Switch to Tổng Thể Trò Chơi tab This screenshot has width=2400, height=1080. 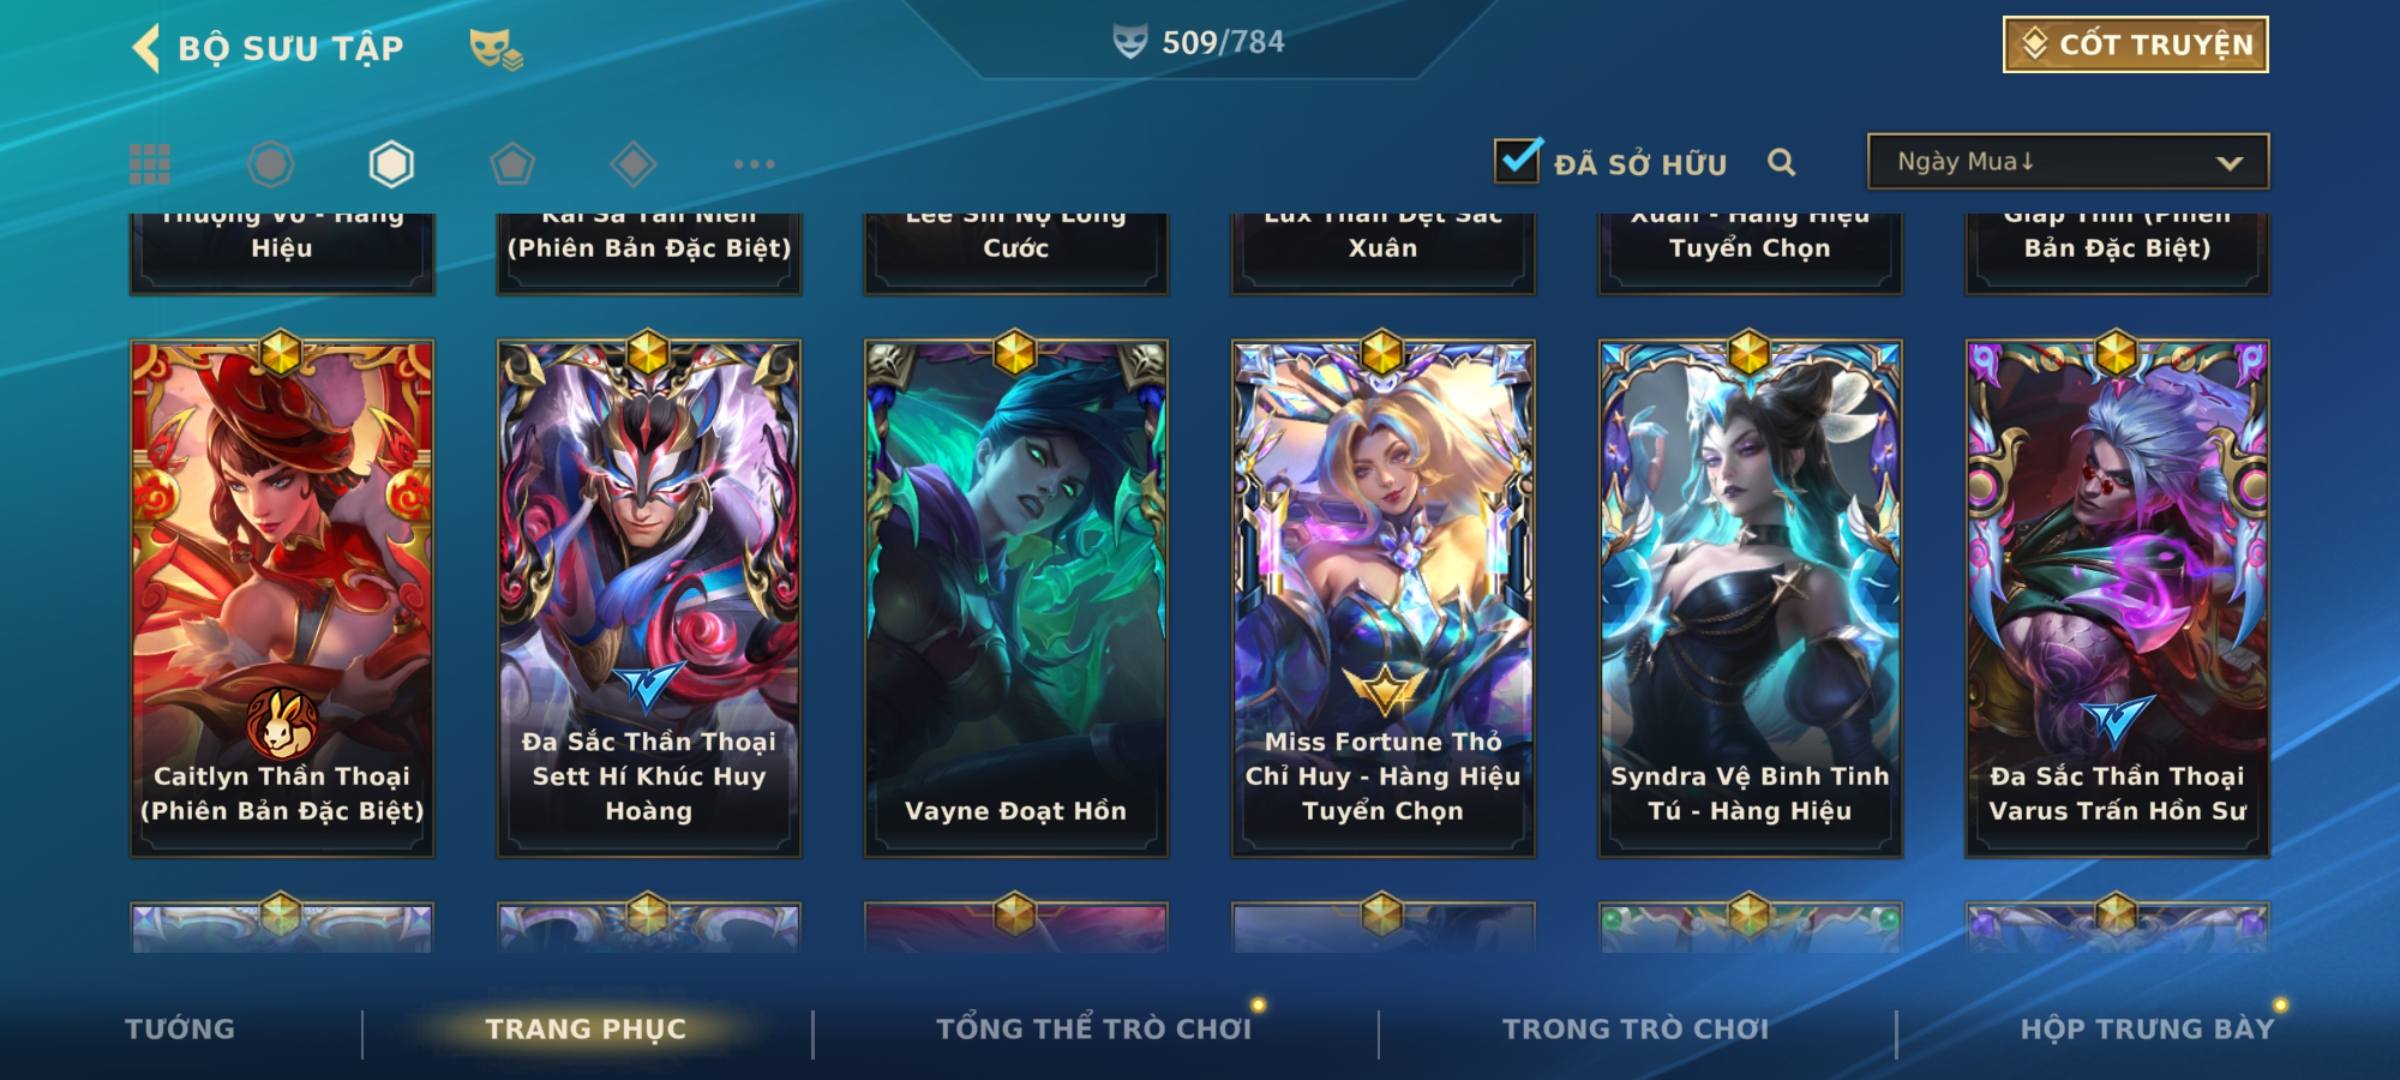pyautogui.click(x=1094, y=1028)
